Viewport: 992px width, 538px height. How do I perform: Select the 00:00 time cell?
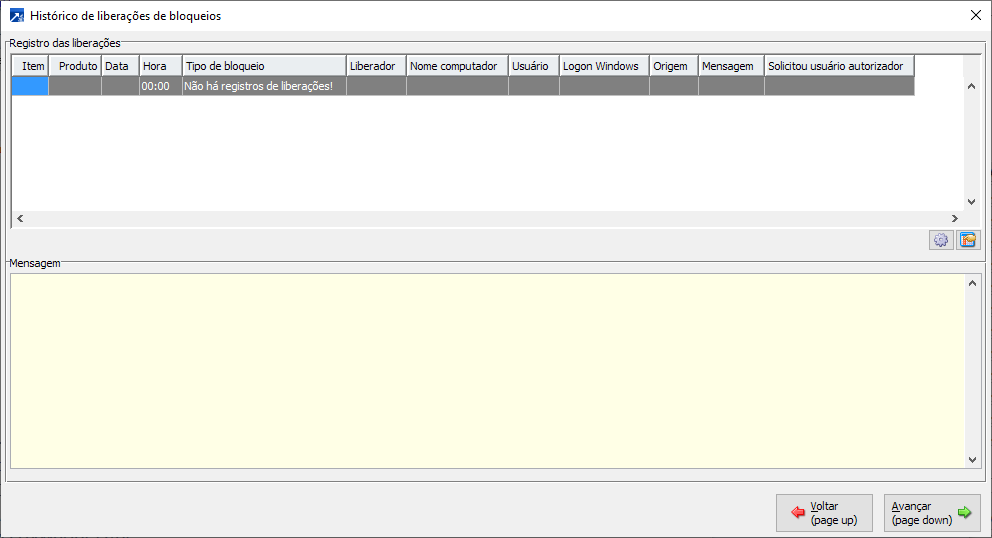pyautogui.click(x=161, y=86)
